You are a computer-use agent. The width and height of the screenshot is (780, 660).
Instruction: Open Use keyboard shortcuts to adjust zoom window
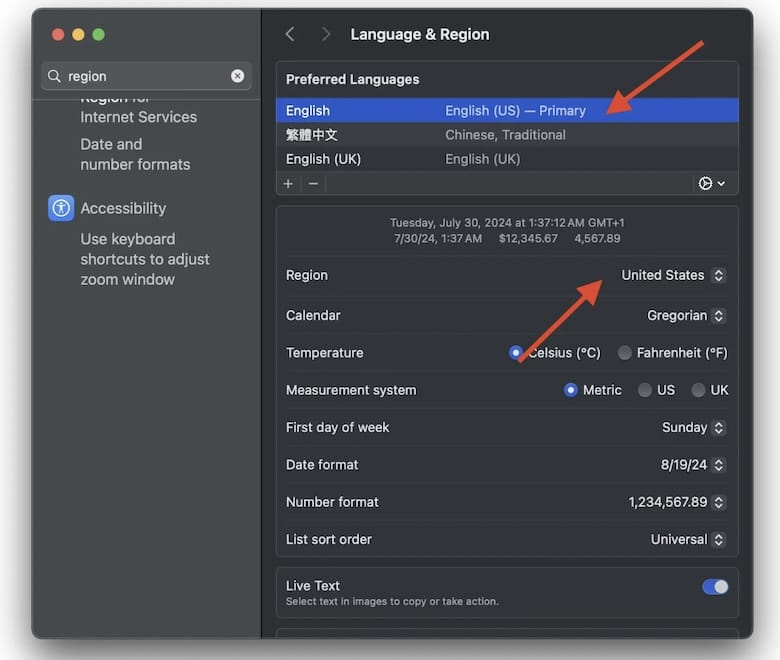pyautogui.click(x=145, y=259)
